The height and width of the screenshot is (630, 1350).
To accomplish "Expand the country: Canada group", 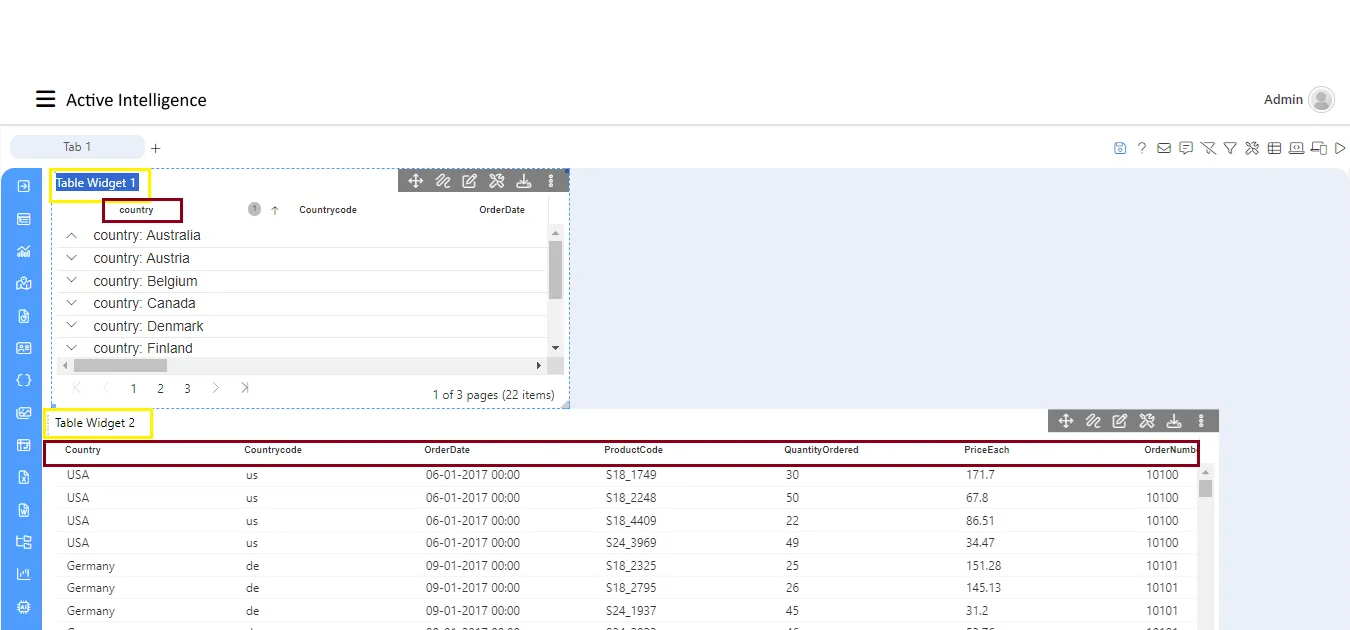I will (71, 303).
